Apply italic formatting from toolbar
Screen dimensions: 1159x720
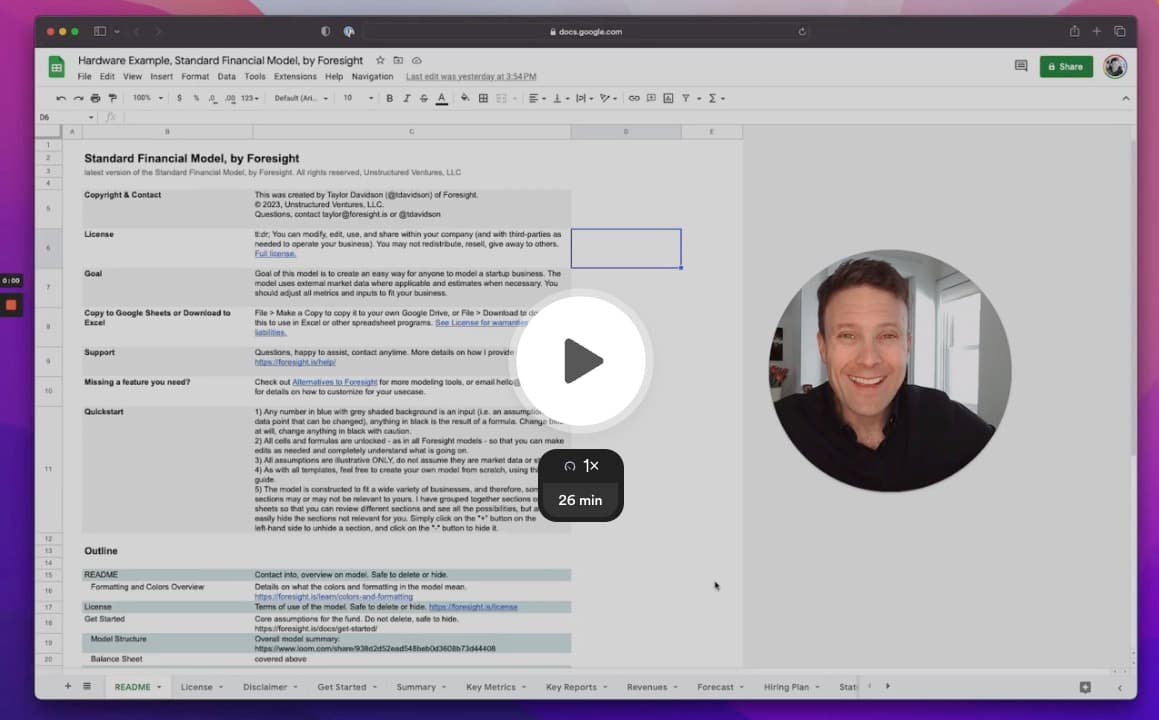pos(407,98)
